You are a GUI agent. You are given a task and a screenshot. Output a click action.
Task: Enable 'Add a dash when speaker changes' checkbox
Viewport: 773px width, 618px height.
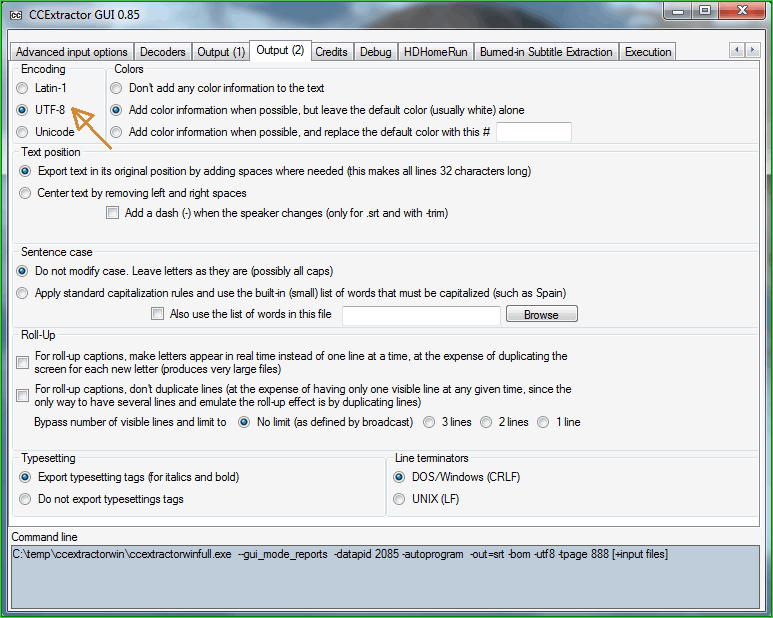pyautogui.click(x=113, y=213)
